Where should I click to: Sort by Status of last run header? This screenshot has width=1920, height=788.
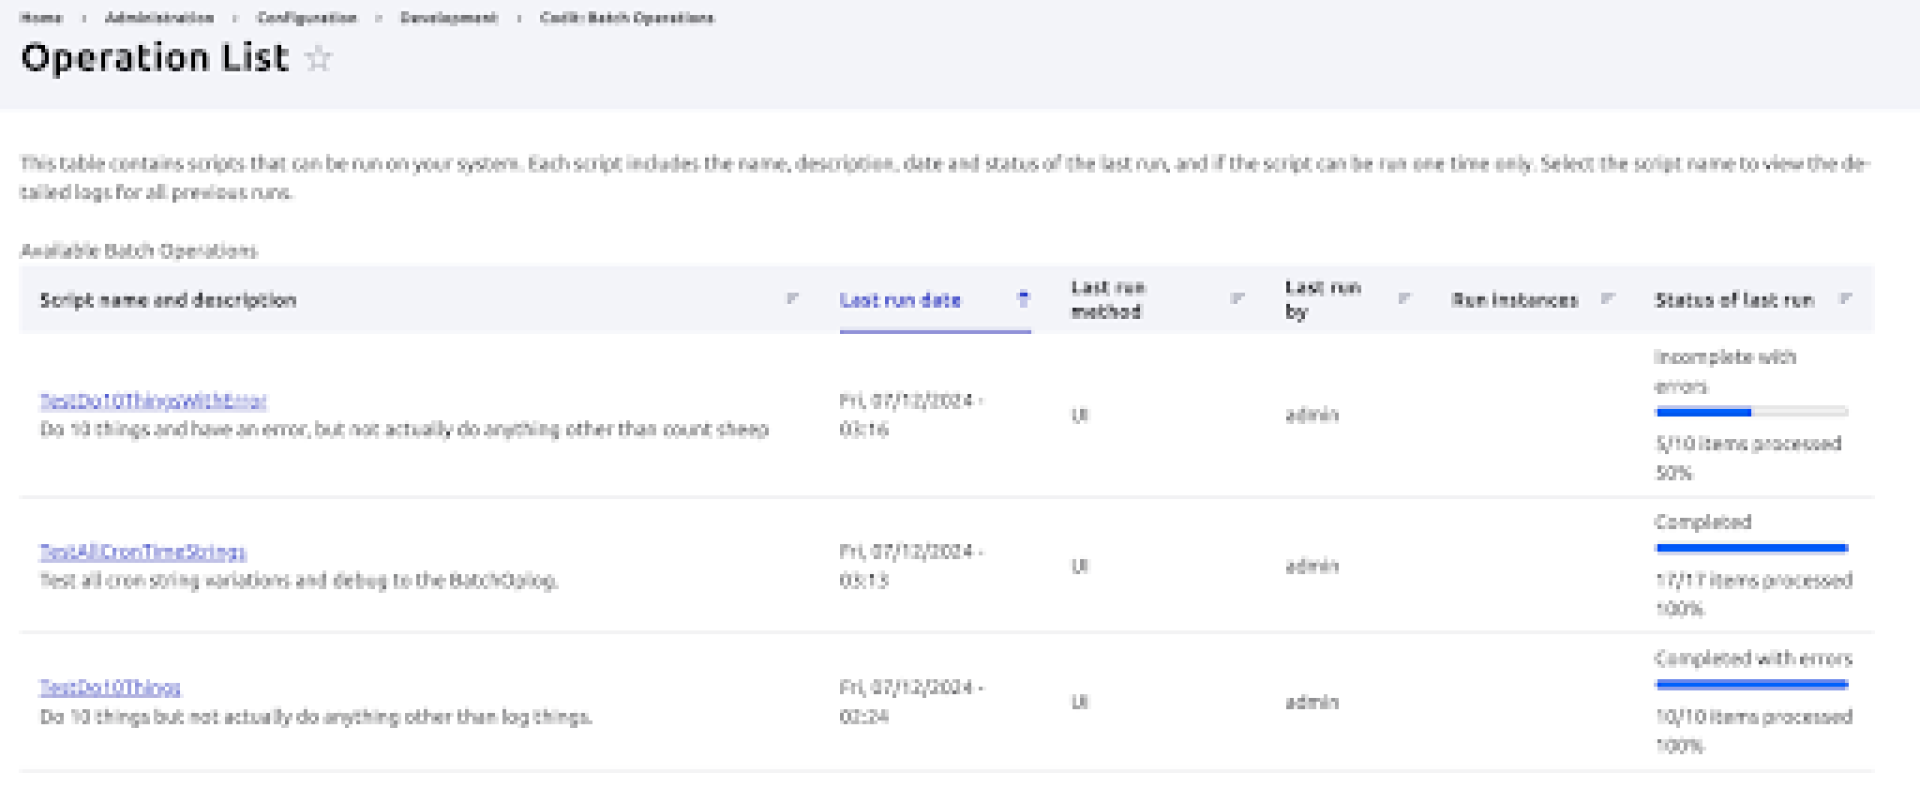[x=1734, y=300]
